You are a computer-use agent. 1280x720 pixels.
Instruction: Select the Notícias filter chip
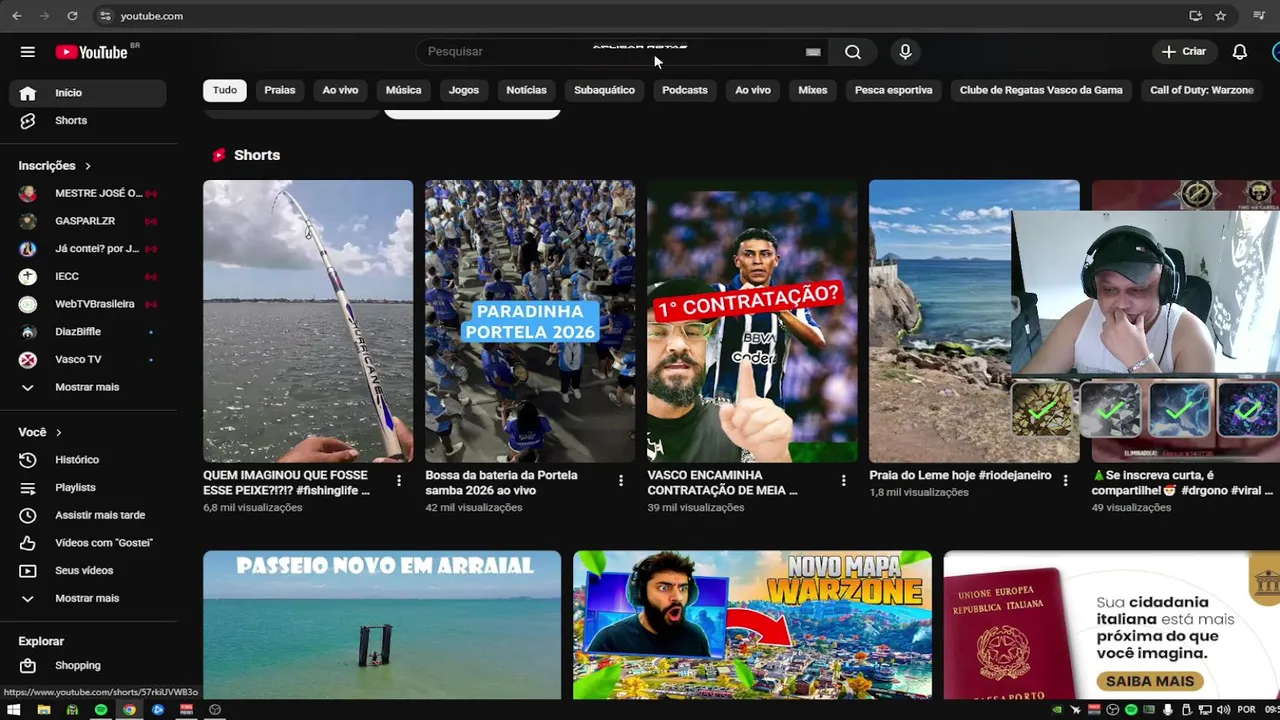[x=526, y=90]
